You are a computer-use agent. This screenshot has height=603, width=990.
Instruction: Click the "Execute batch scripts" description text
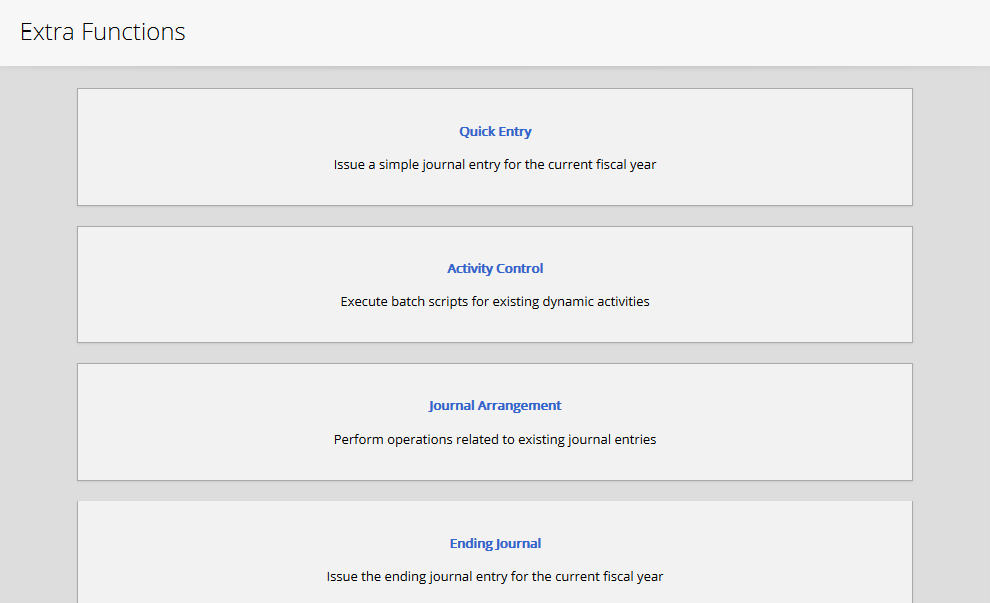[495, 301]
